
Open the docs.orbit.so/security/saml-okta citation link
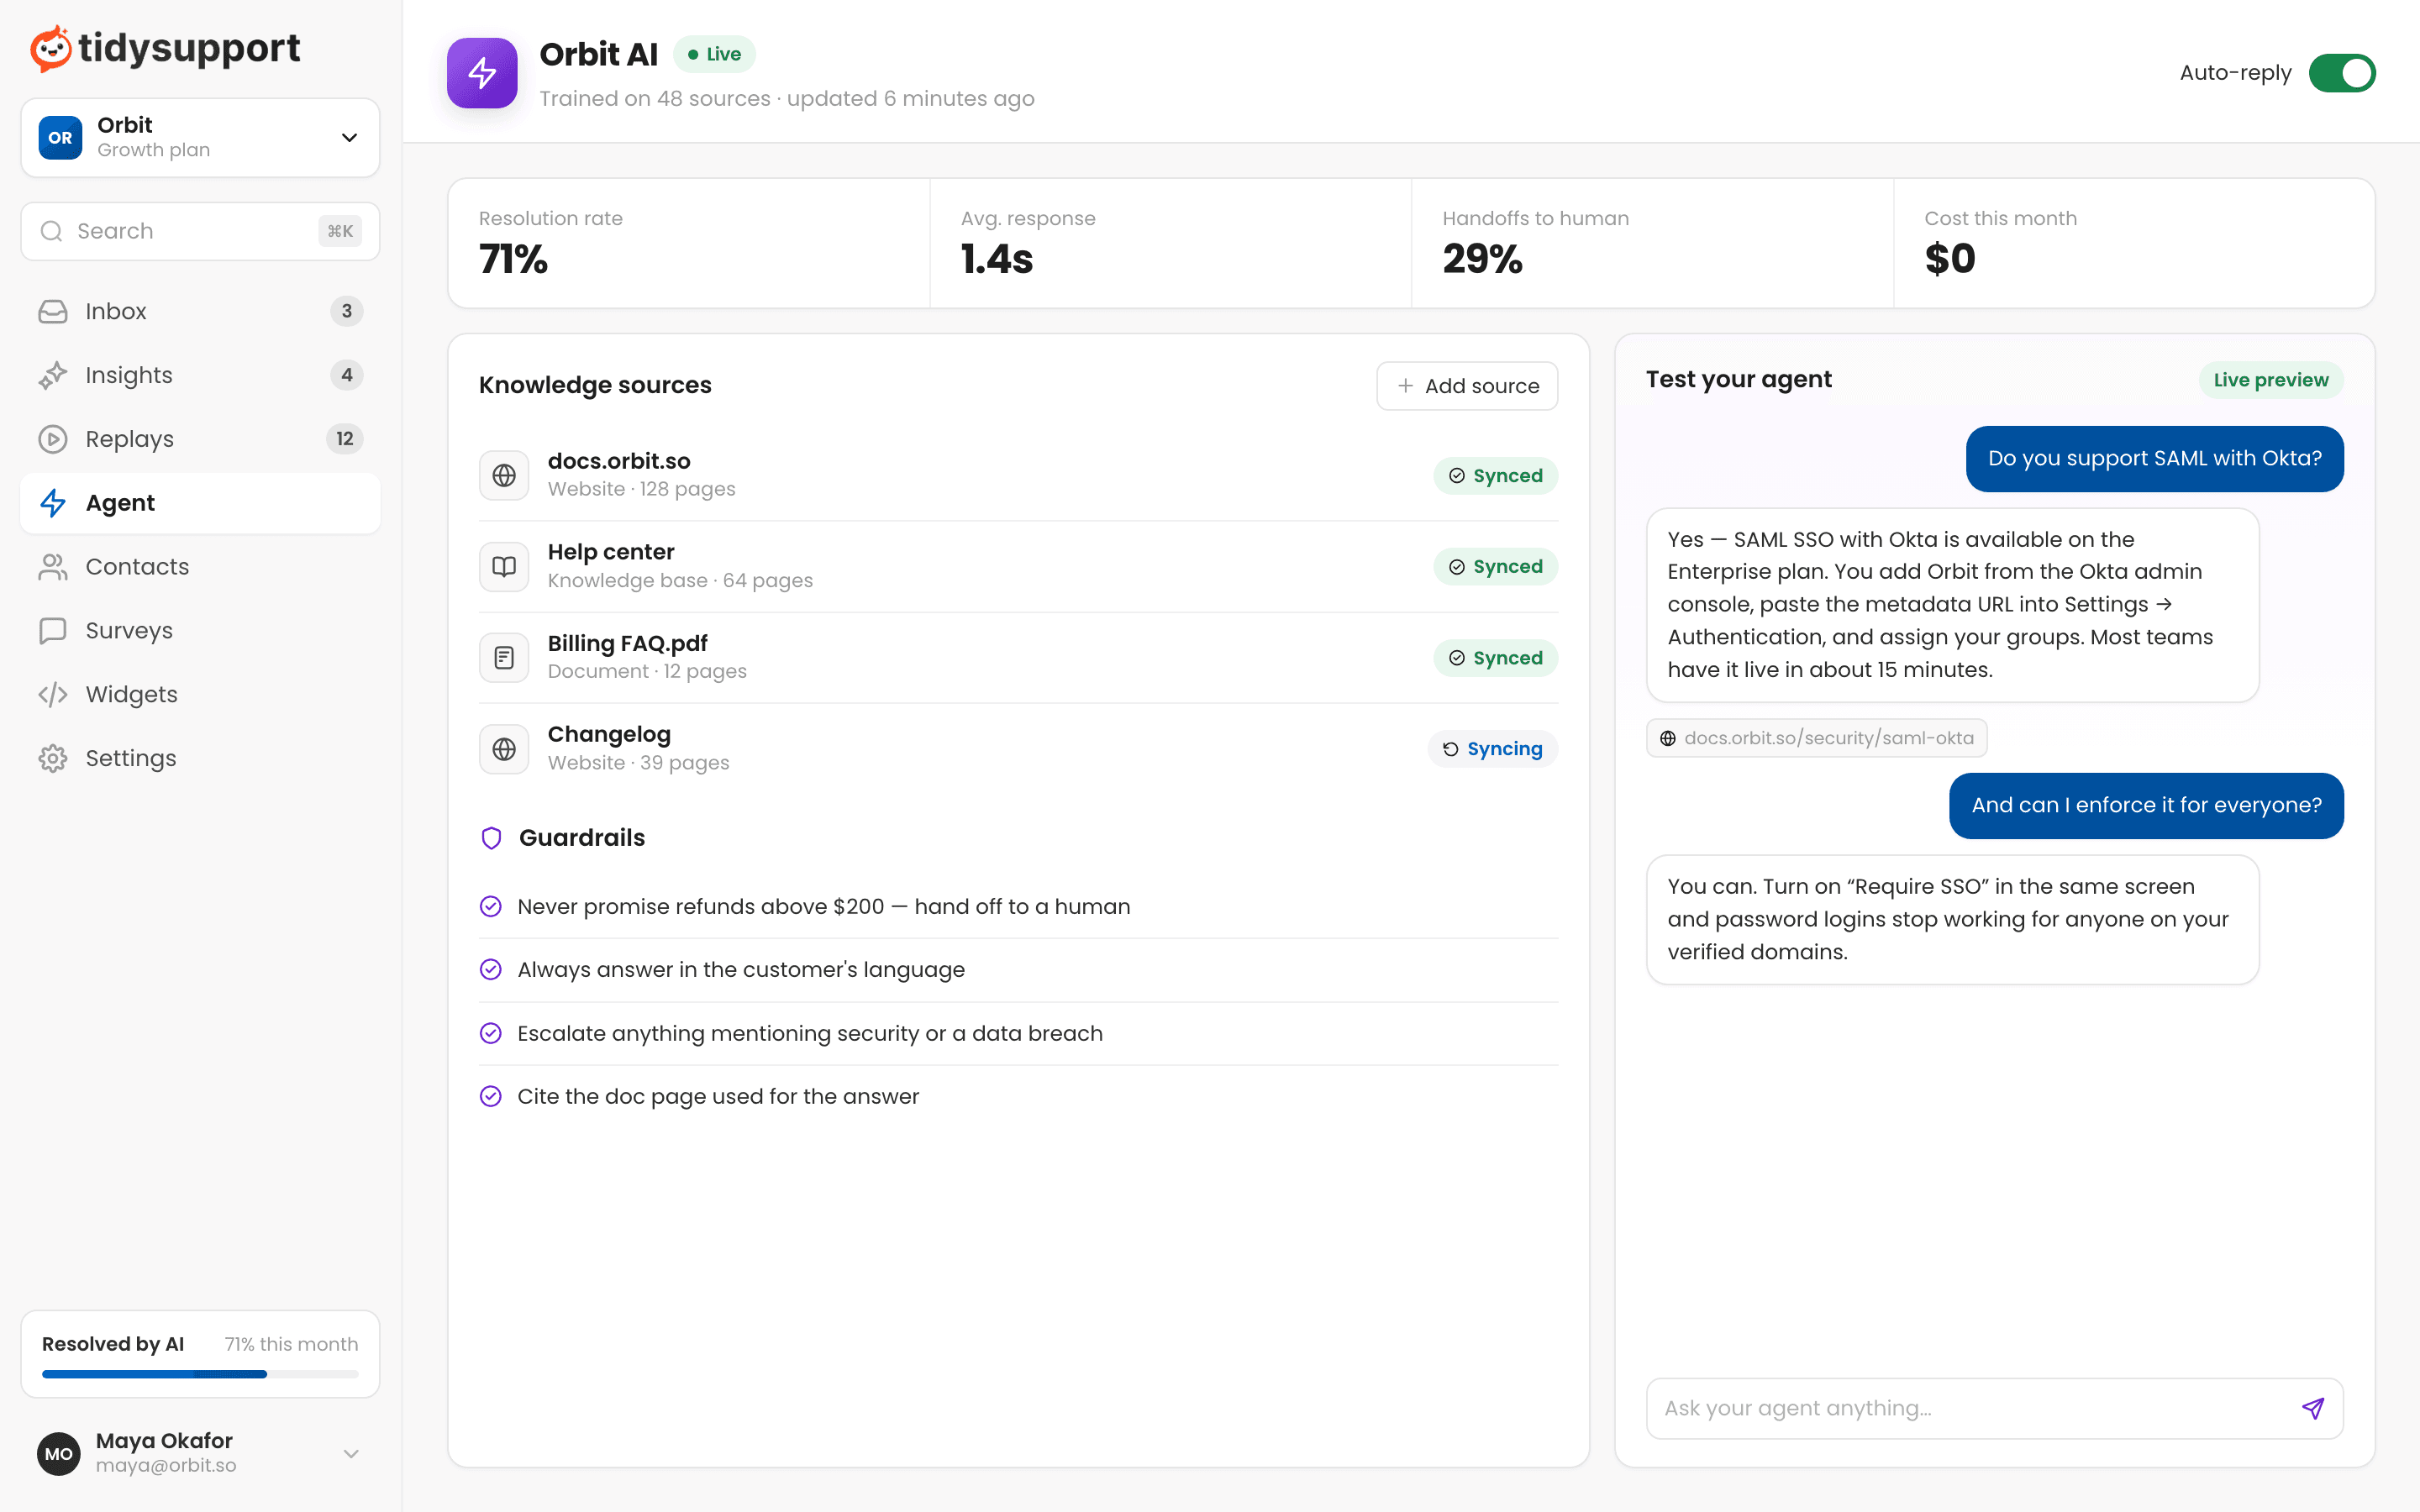1816,738
